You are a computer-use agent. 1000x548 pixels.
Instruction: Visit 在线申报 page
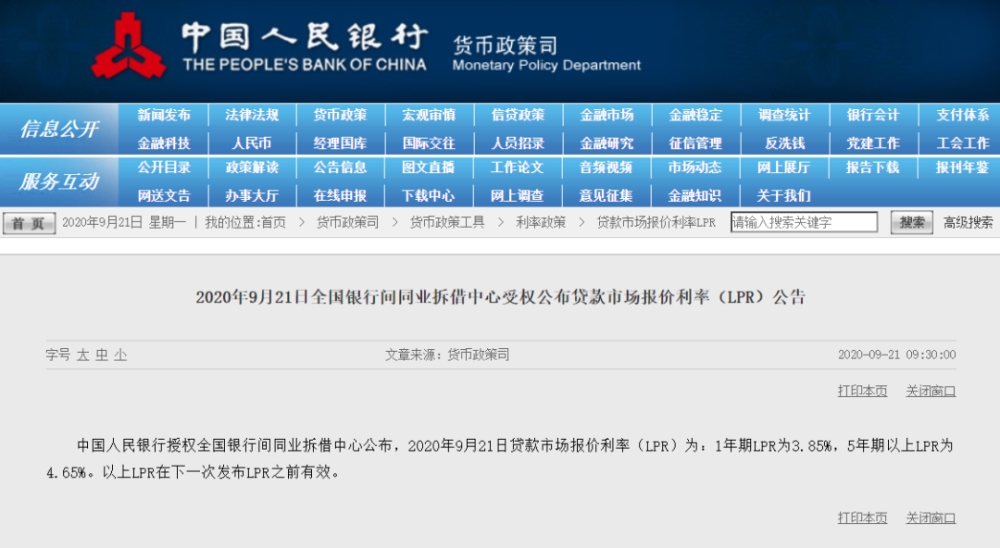(x=340, y=195)
